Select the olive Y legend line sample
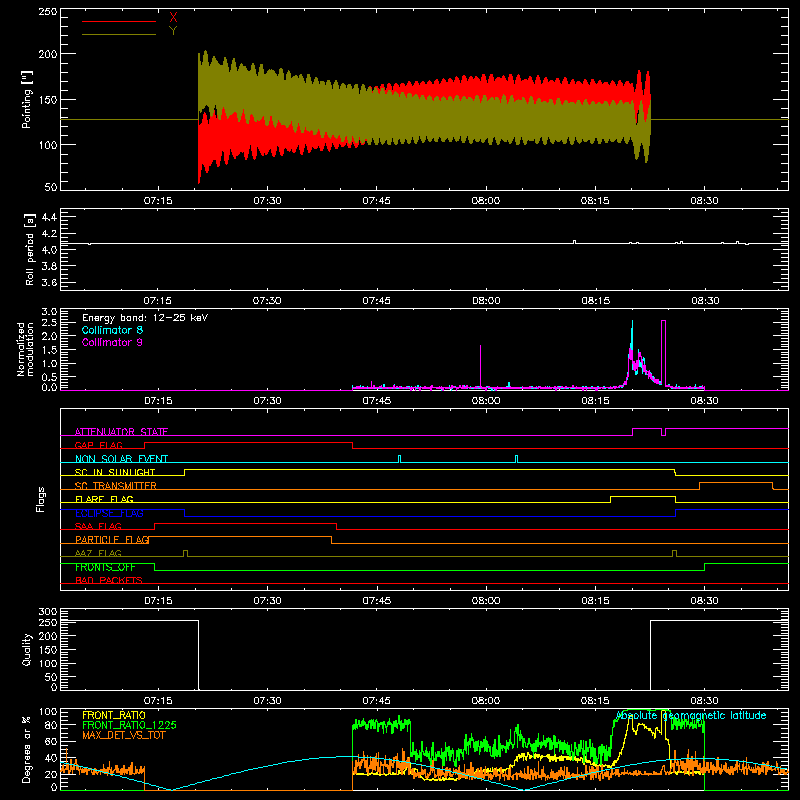The width and height of the screenshot is (800, 800). 119,34
